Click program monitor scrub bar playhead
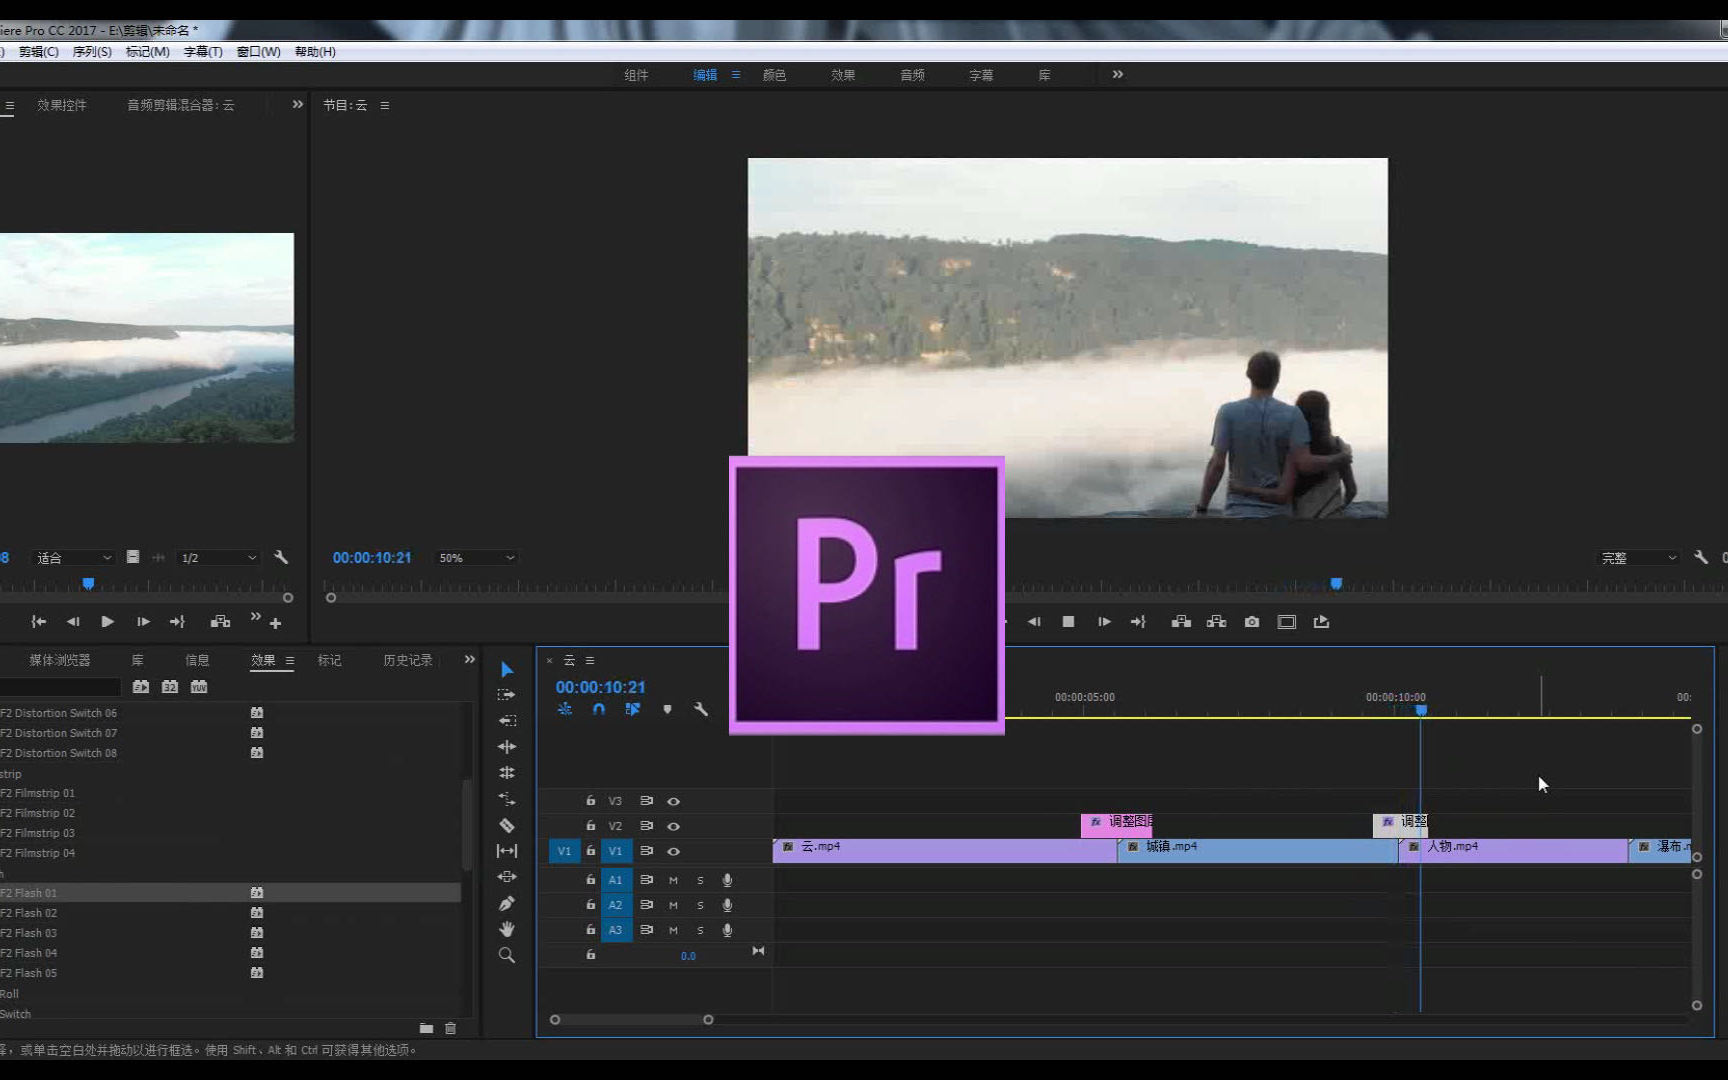The image size is (1728, 1080). (x=1336, y=584)
